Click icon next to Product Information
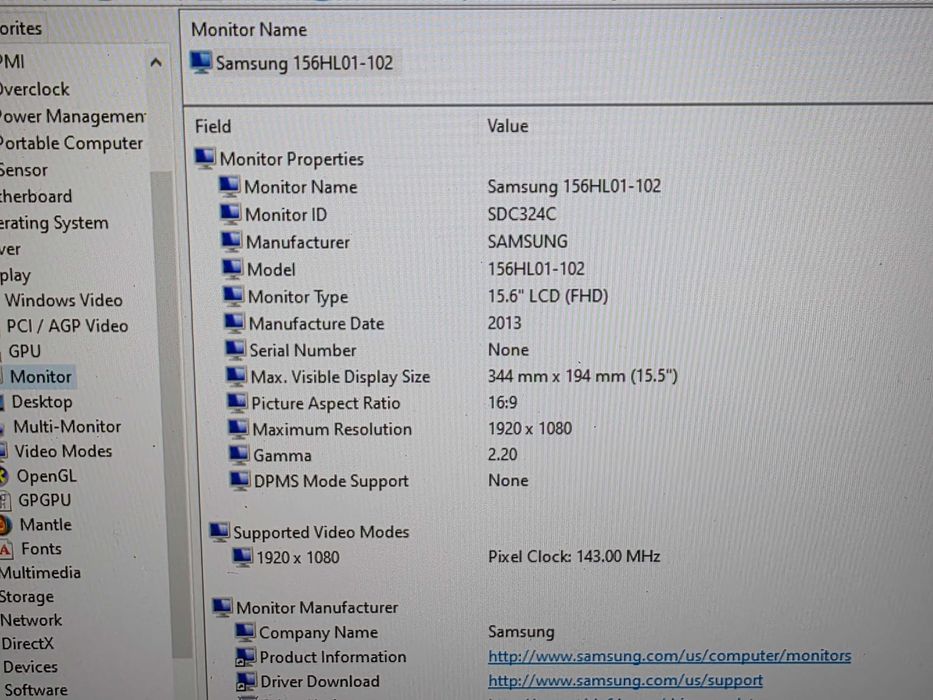This screenshot has height=700, width=933. pyautogui.click(x=246, y=657)
